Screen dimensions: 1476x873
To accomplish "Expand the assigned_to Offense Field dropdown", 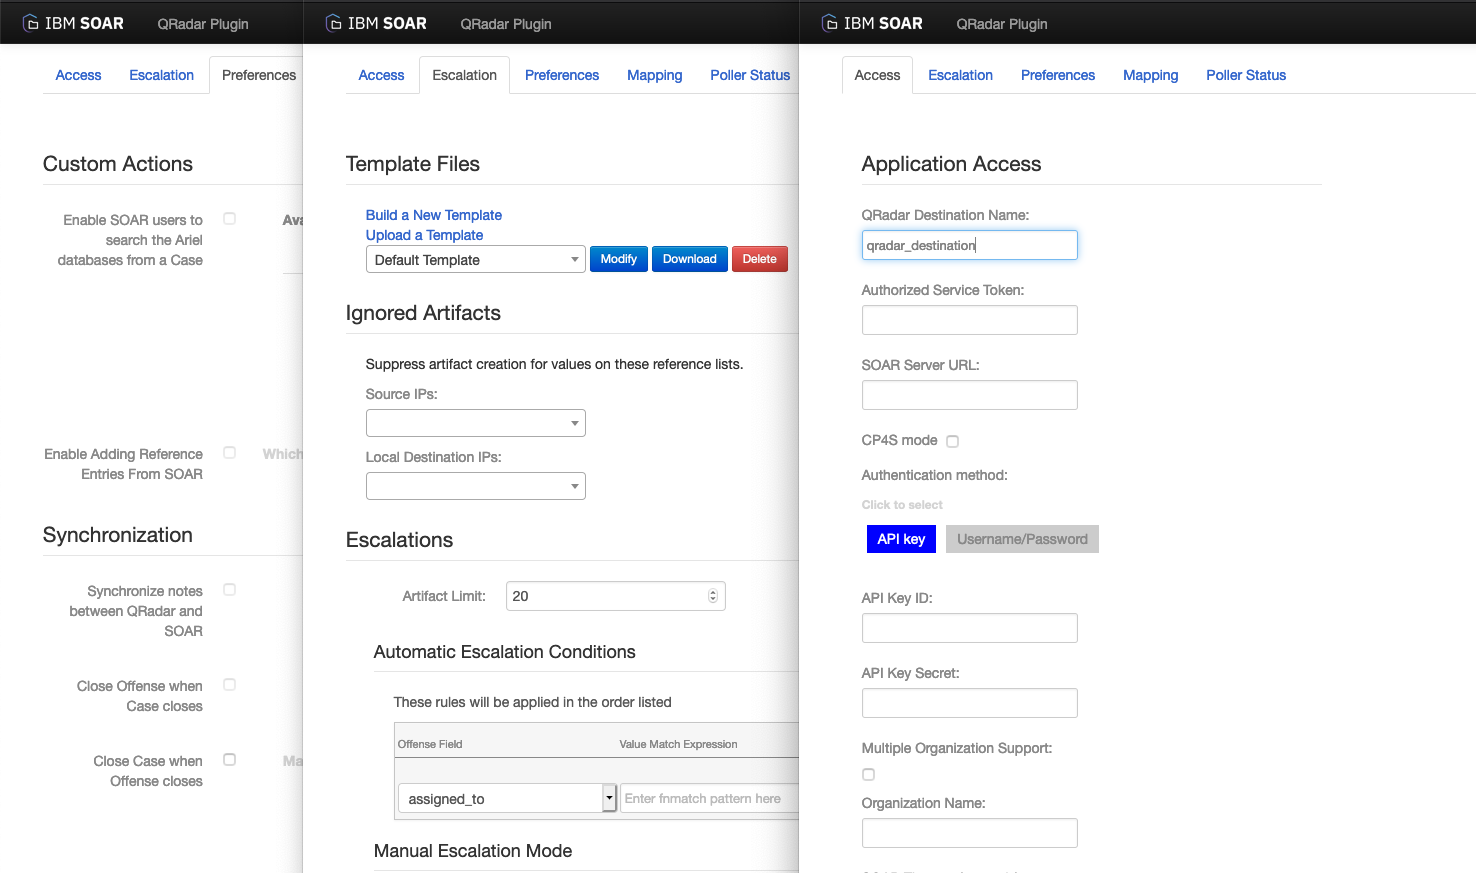I will tap(609, 798).
